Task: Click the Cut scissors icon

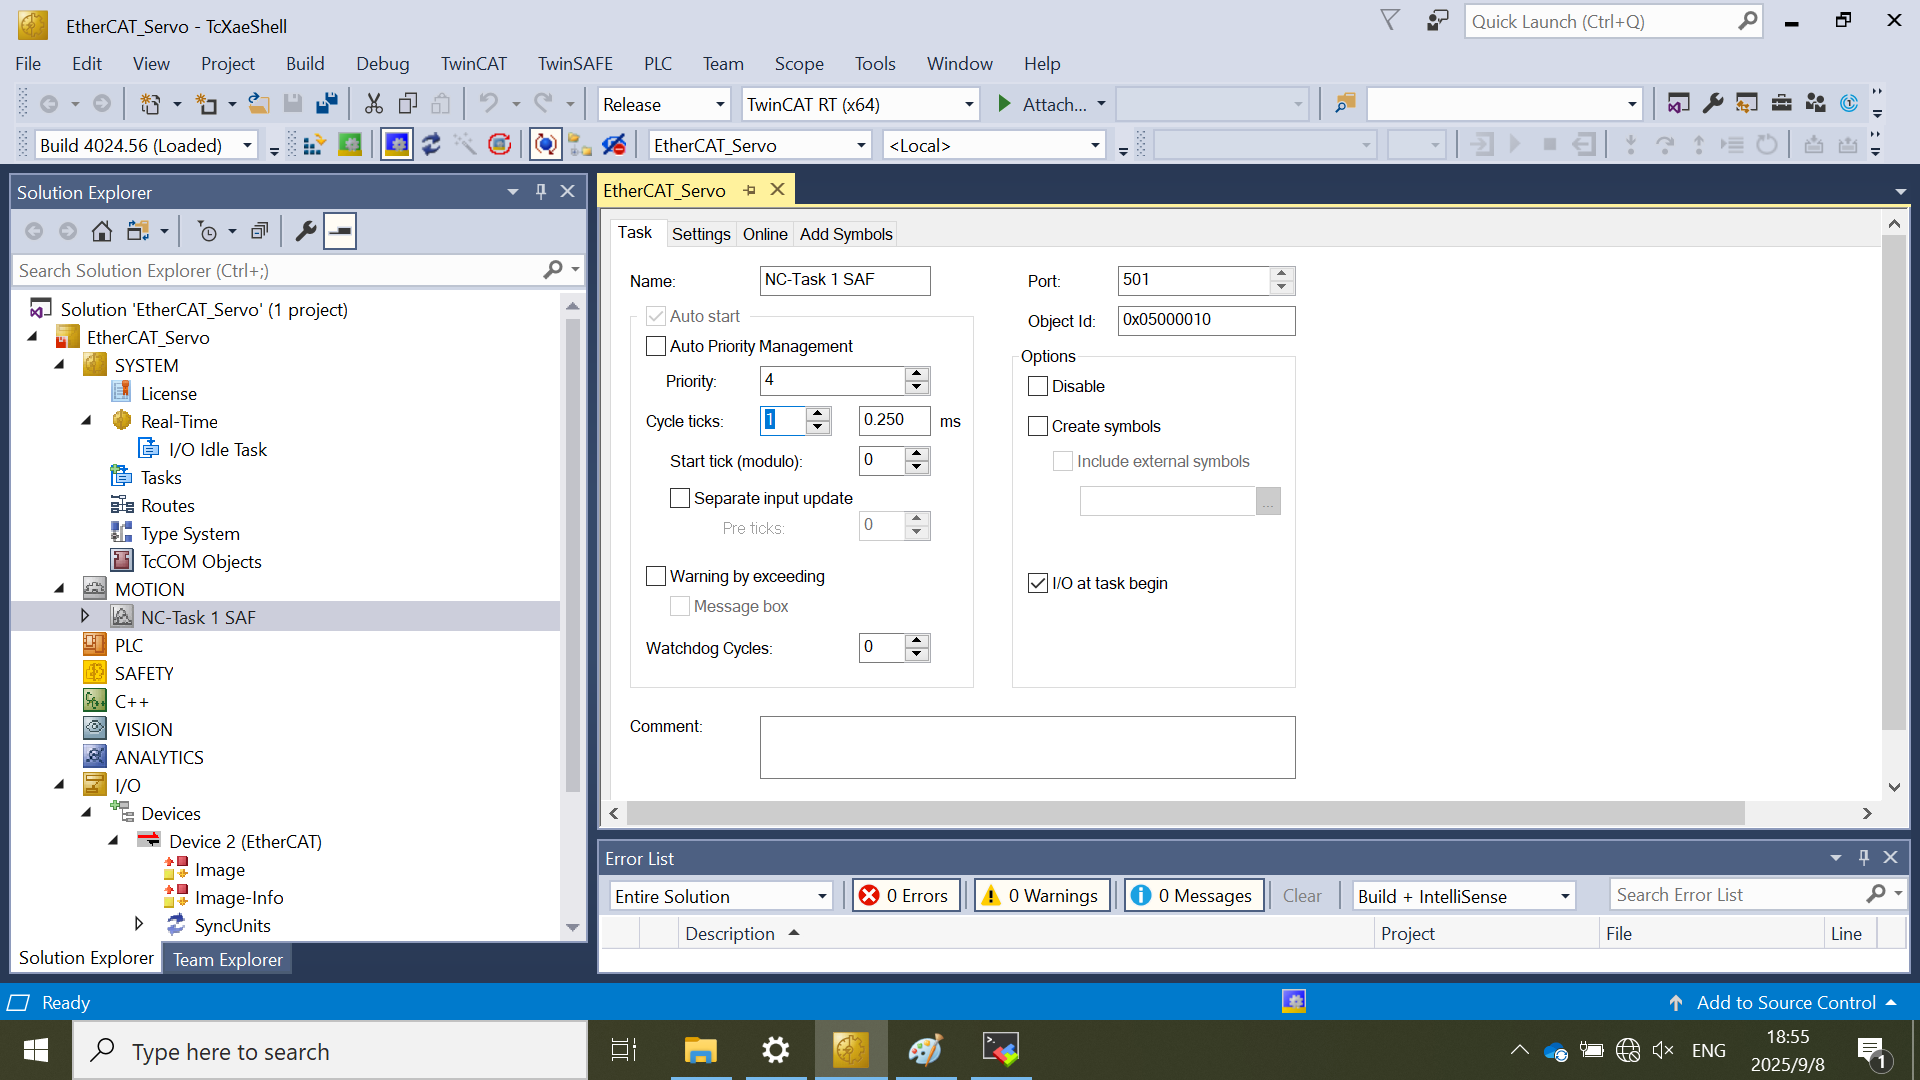Action: click(x=373, y=104)
